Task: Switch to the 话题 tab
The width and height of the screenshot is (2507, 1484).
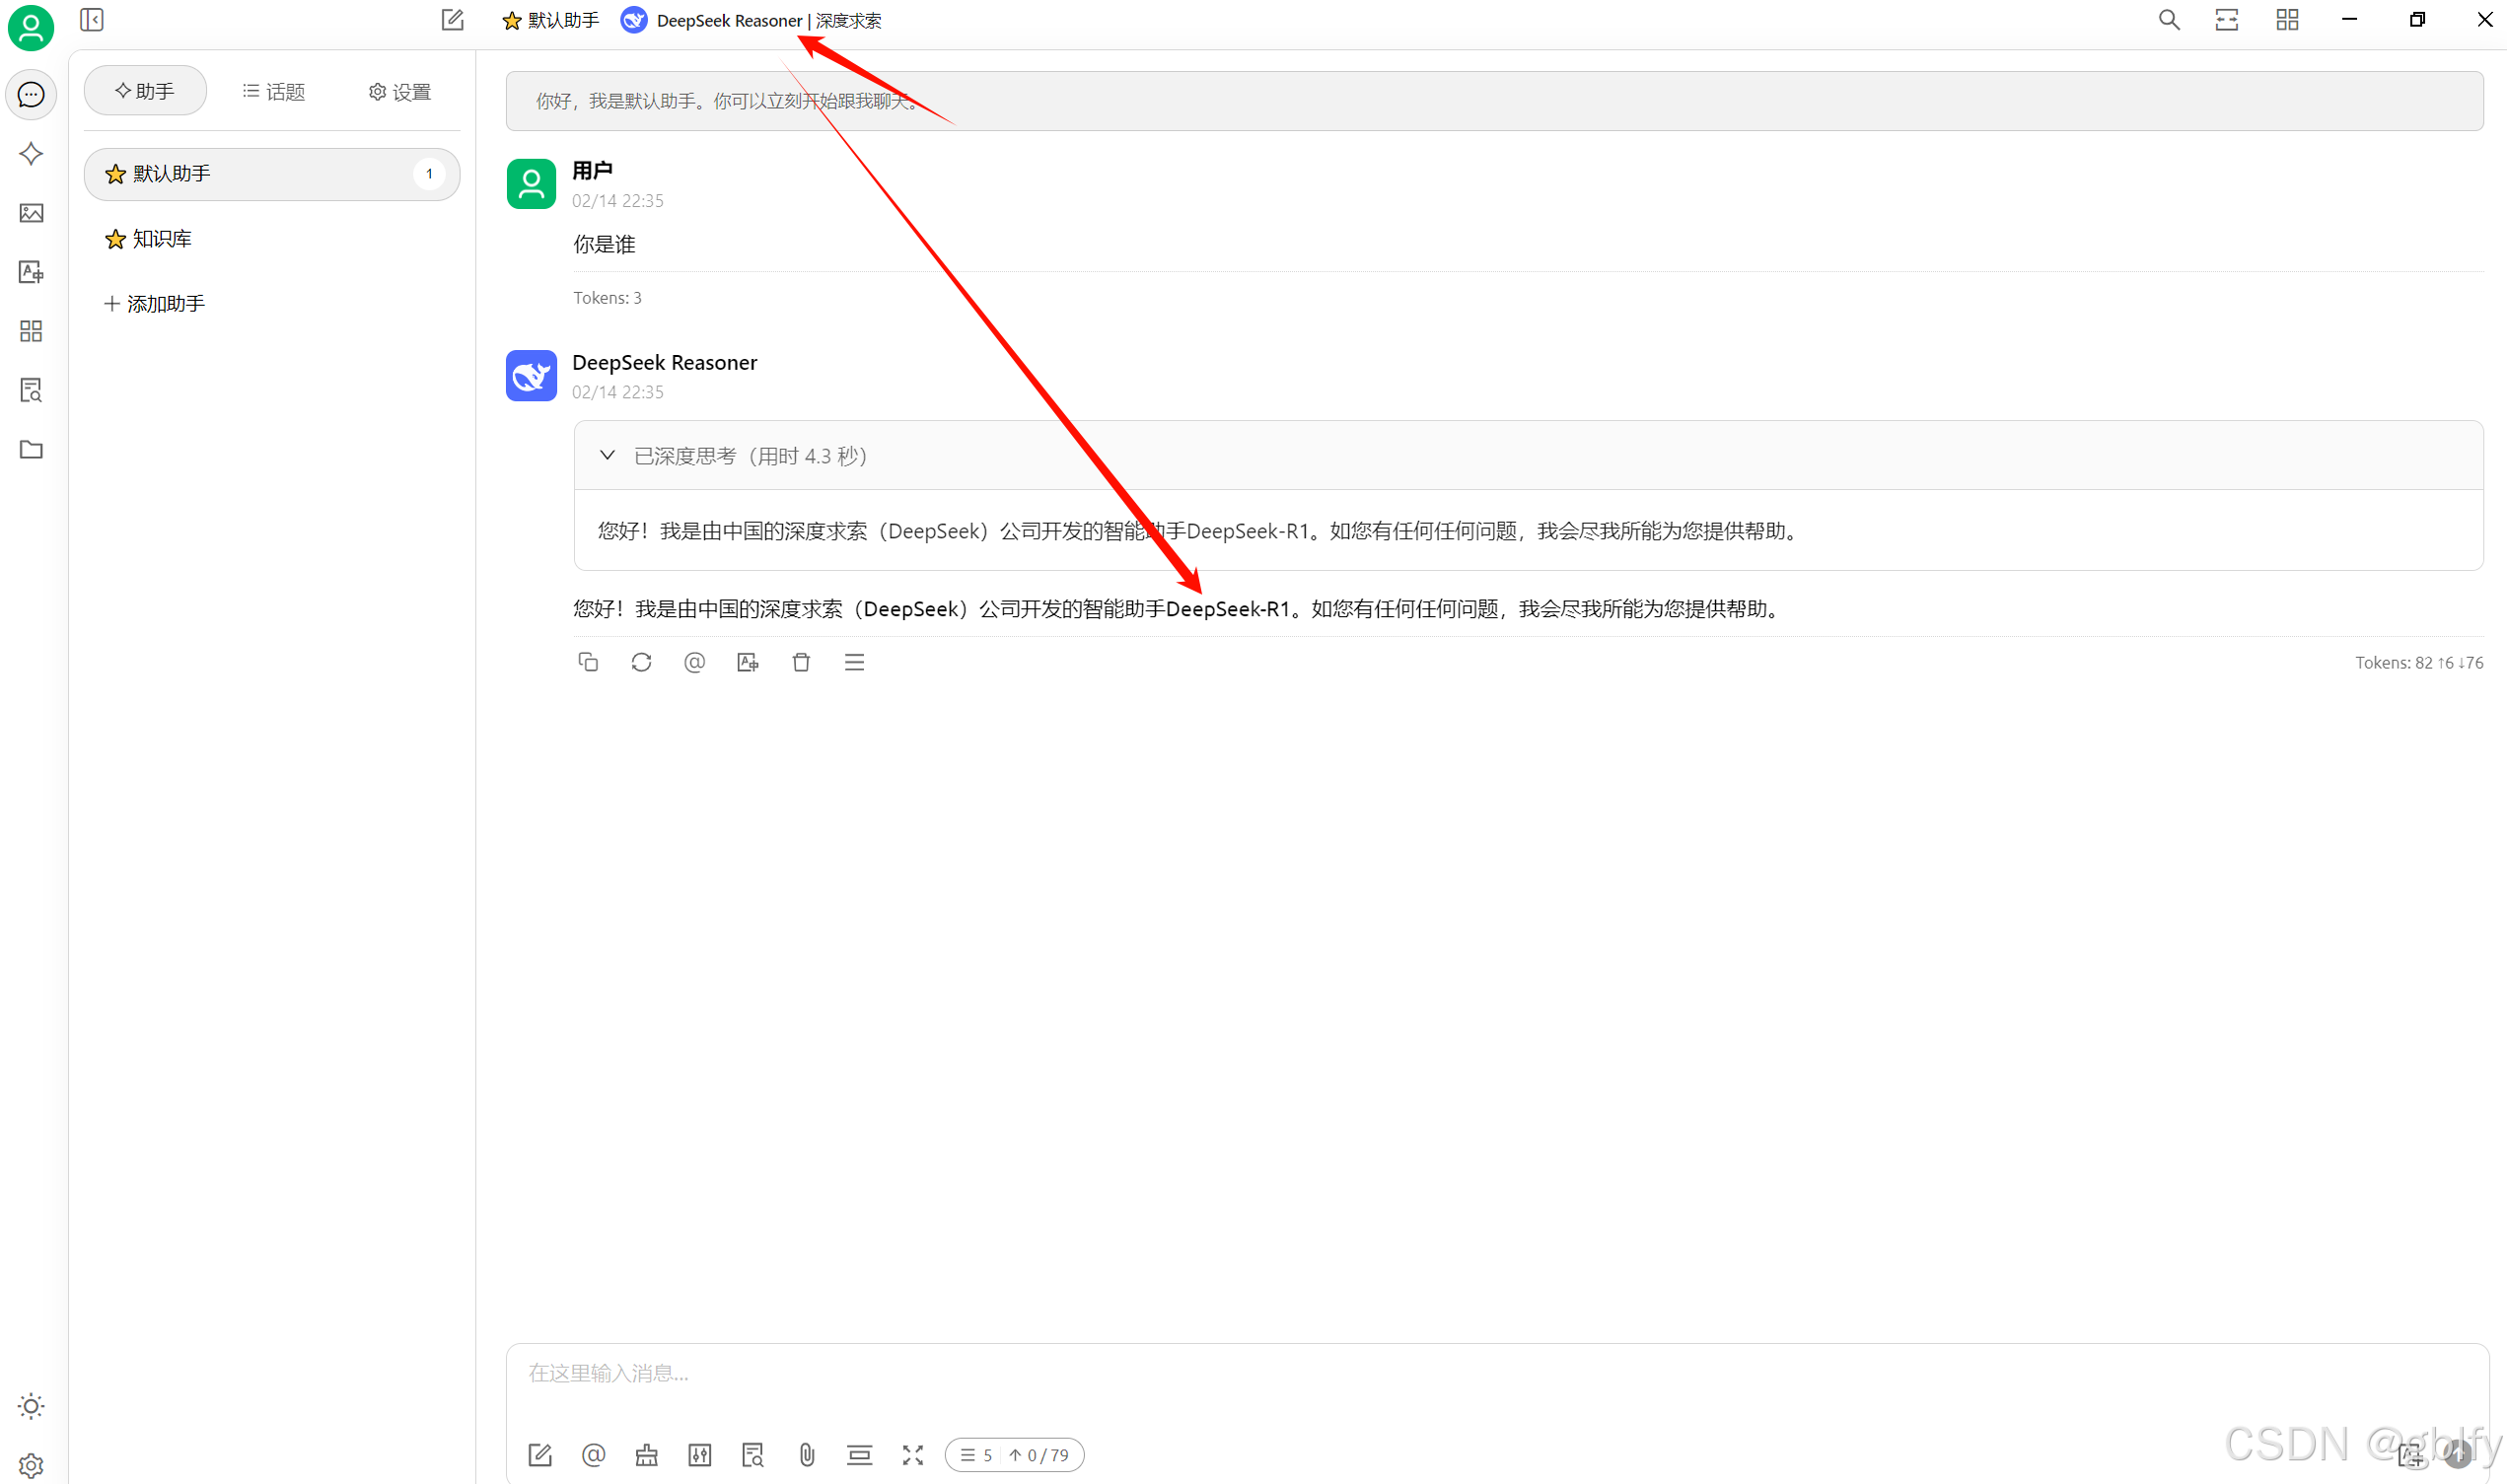Action: (273, 92)
